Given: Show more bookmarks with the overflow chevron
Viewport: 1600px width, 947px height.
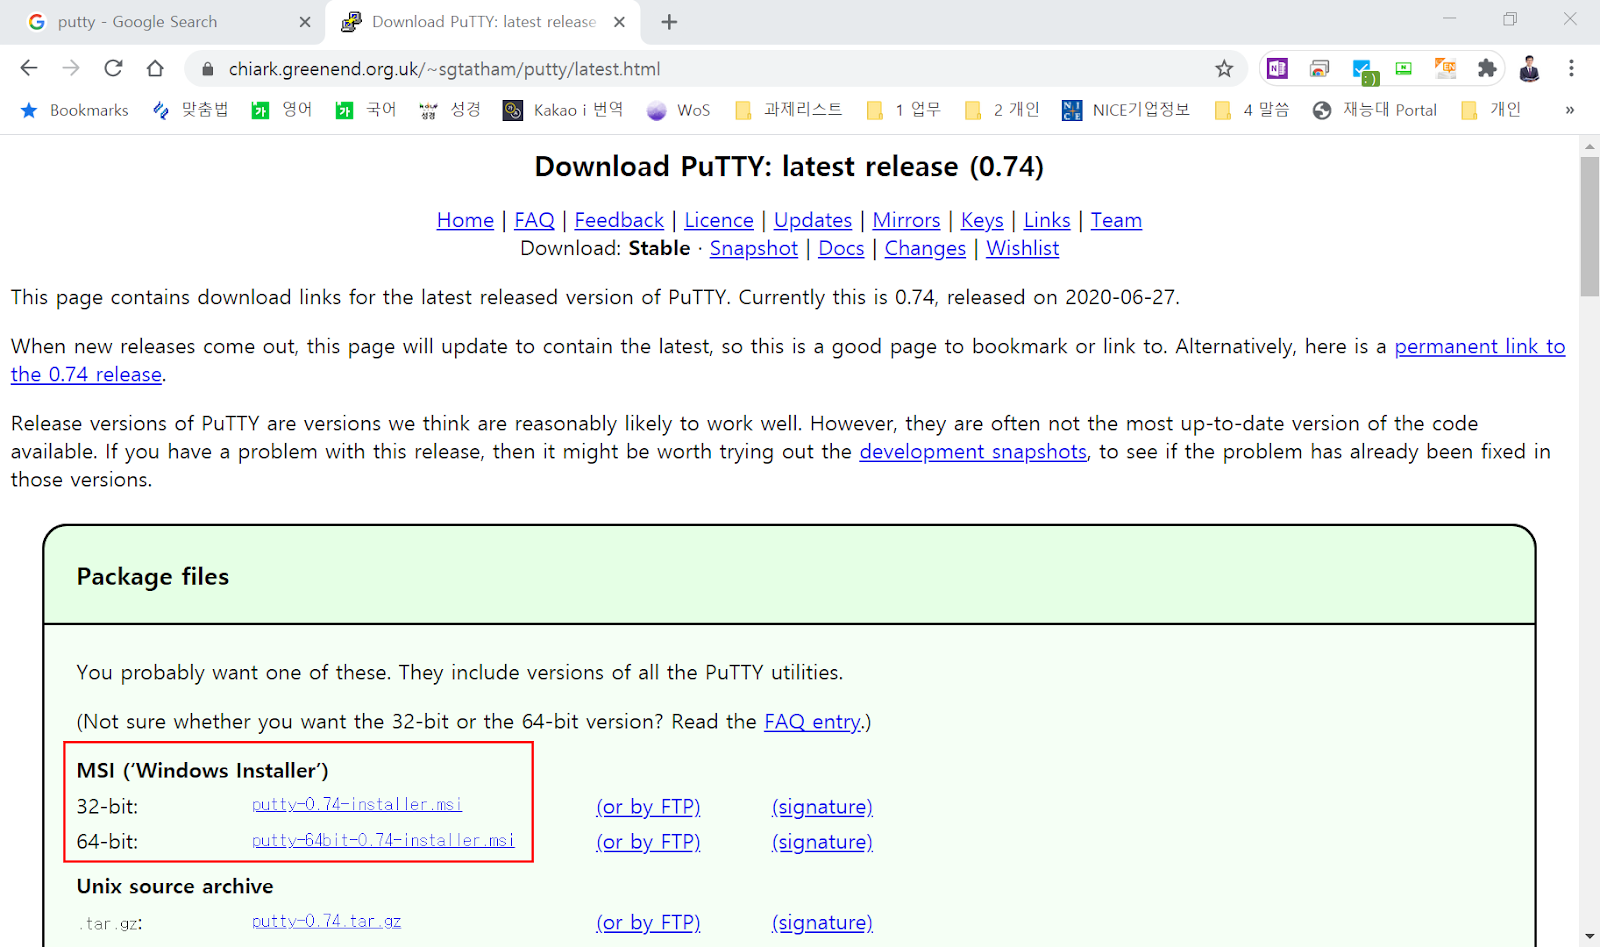Looking at the screenshot, I should point(1570,110).
